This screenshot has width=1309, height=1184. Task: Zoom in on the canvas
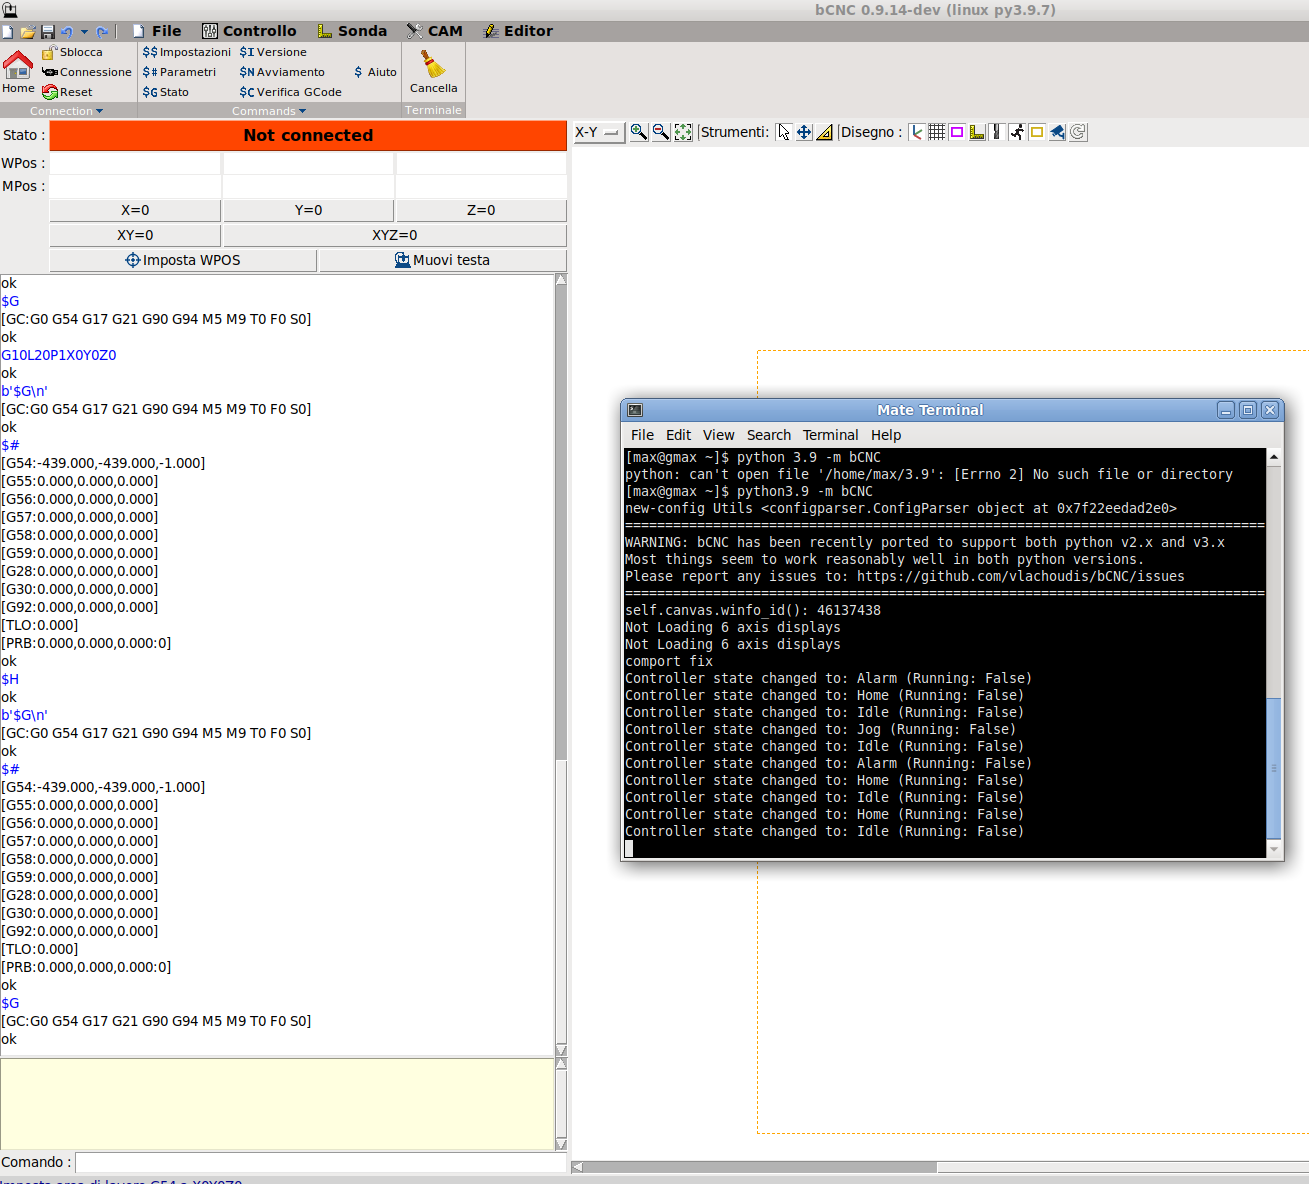coord(639,131)
